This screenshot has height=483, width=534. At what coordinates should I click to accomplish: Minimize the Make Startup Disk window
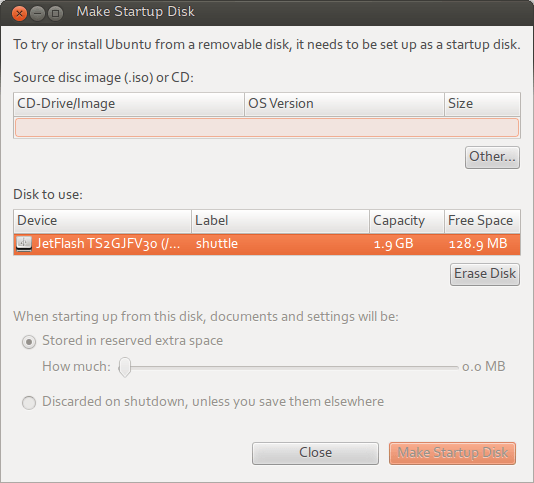coord(37,13)
